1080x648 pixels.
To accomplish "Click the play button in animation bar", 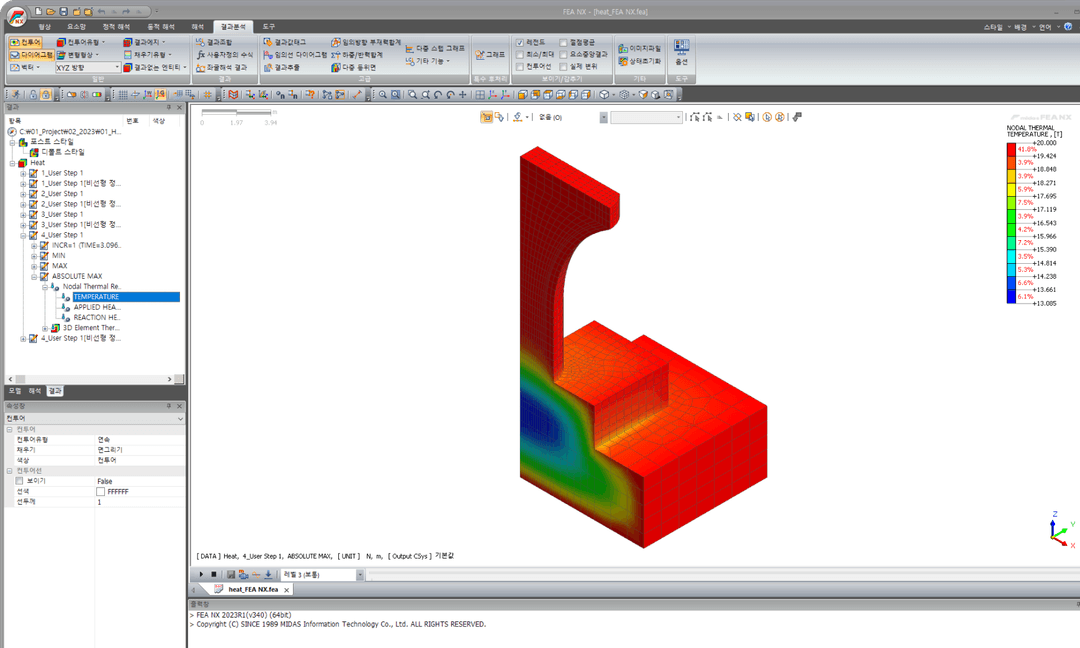I will coord(201,574).
